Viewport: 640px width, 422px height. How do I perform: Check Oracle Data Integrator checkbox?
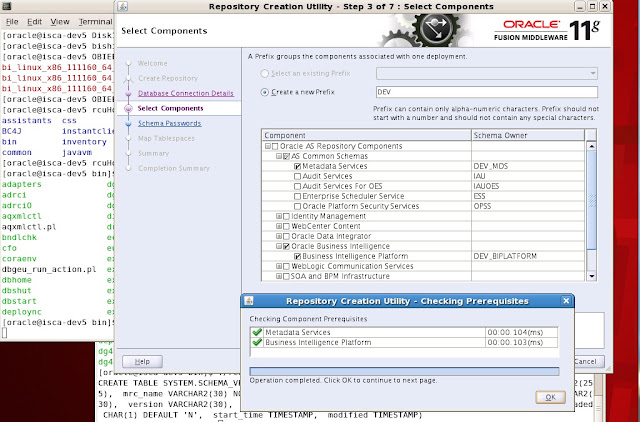[286, 236]
